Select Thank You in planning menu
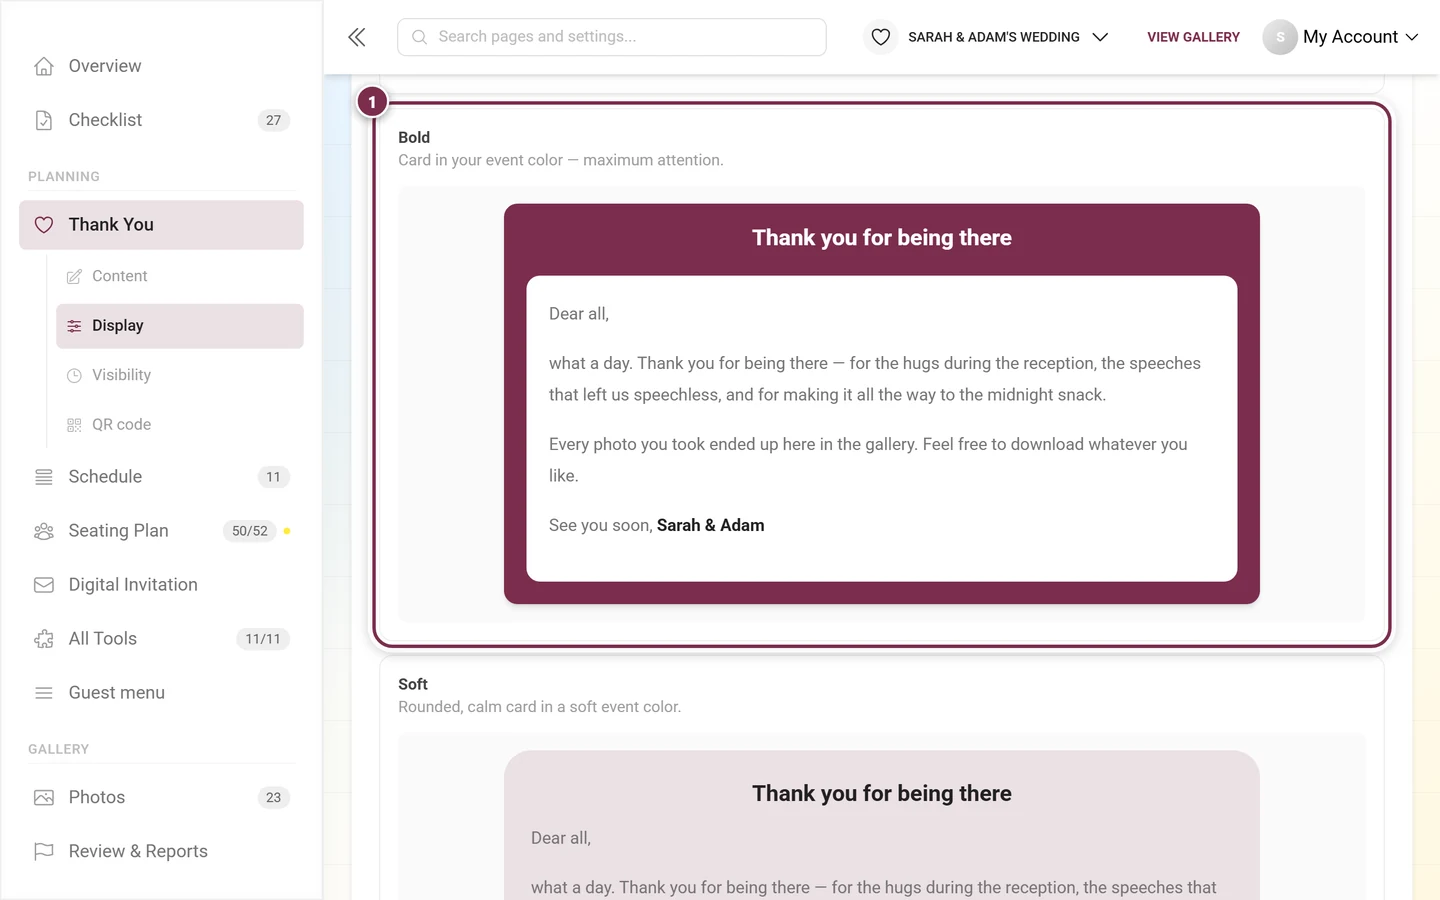The width and height of the screenshot is (1440, 900). pyautogui.click(x=161, y=225)
